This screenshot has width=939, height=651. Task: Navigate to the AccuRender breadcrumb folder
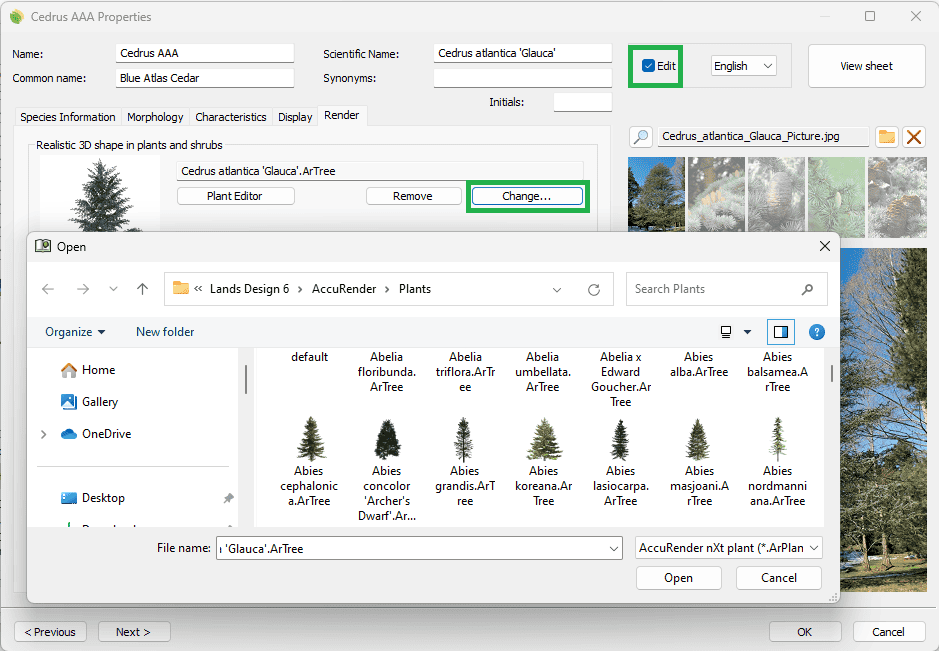(344, 289)
